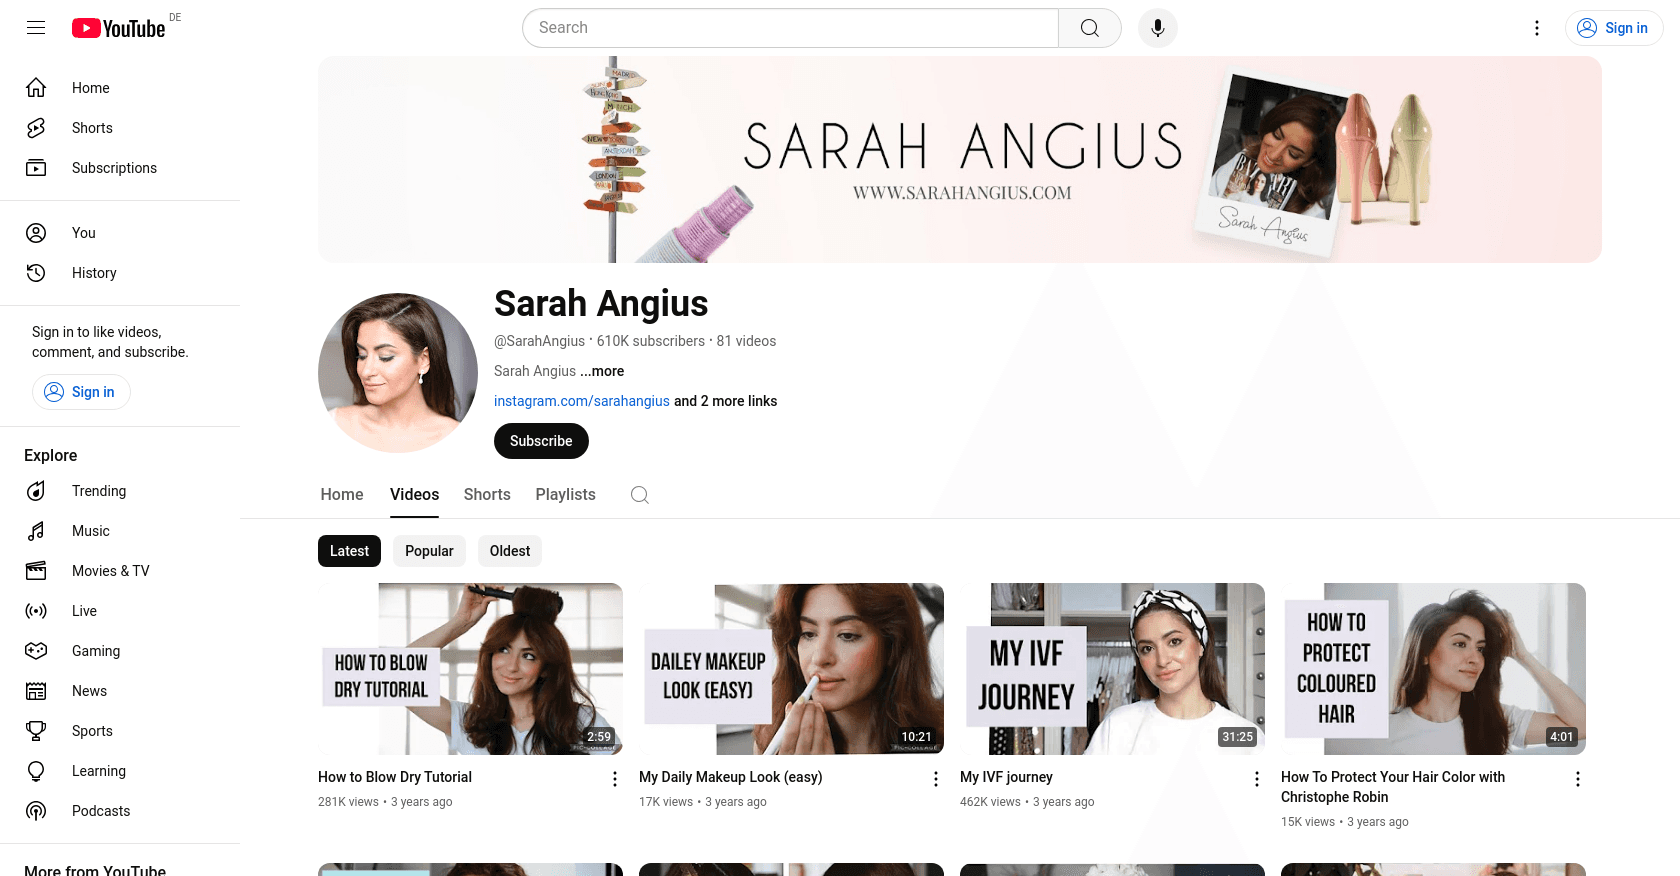Start voice search with microphone icon

click(x=1157, y=28)
